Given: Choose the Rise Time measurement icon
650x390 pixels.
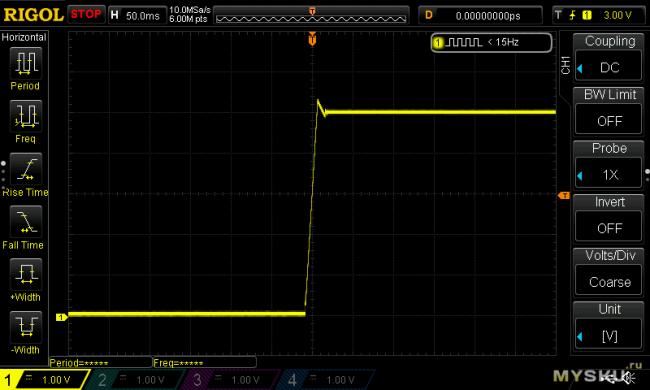Looking at the screenshot, I should tap(26, 169).
